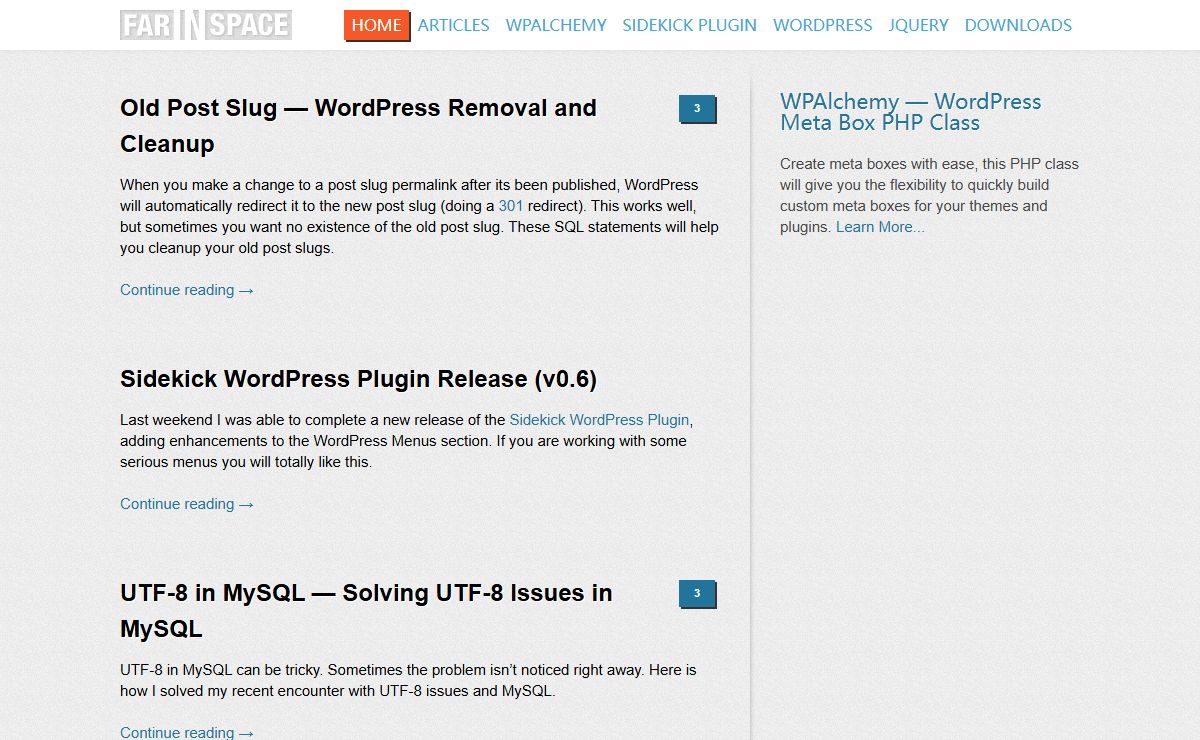Click the Far In Space logo

coord(206,25)
